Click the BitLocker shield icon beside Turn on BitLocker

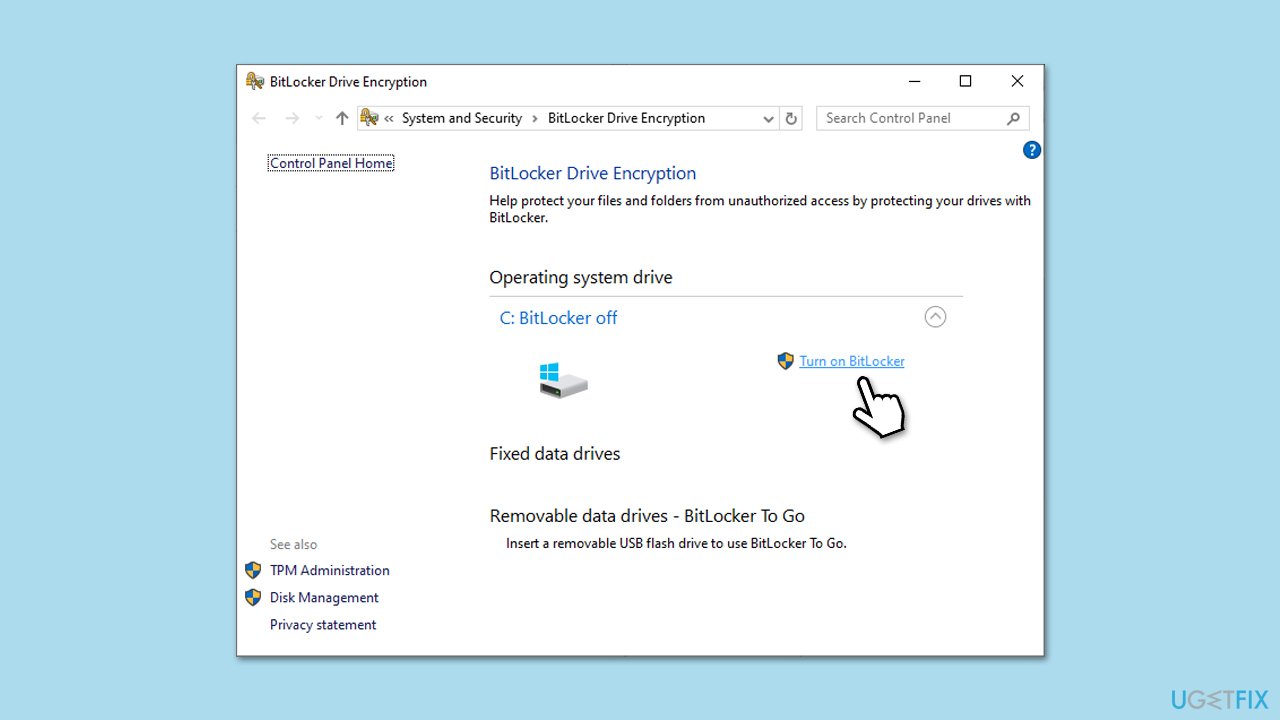tap(785, 361)
